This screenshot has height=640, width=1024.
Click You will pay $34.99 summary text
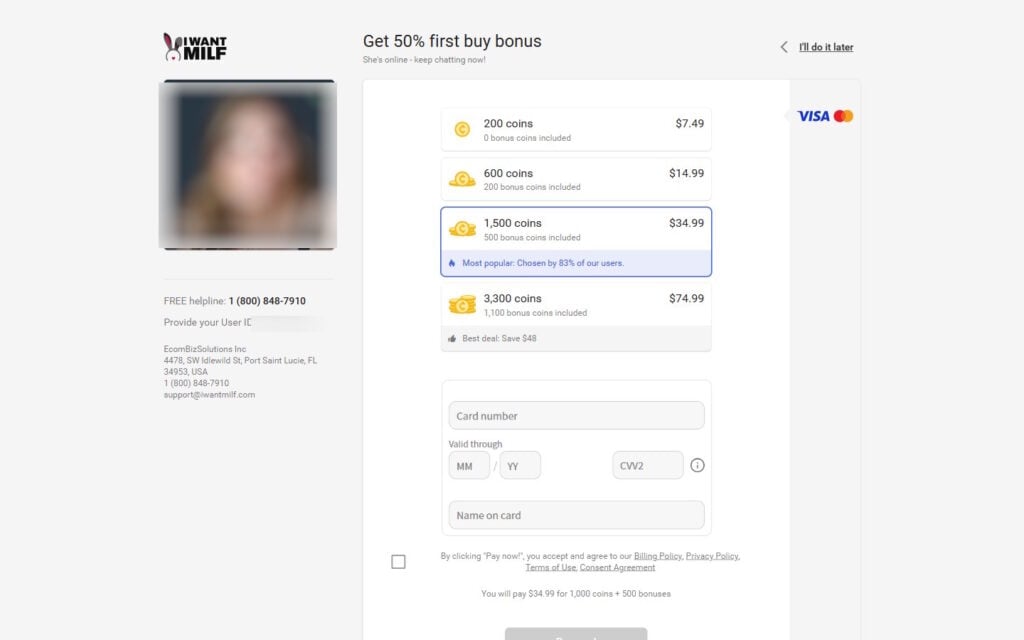[x=575, y=594]
